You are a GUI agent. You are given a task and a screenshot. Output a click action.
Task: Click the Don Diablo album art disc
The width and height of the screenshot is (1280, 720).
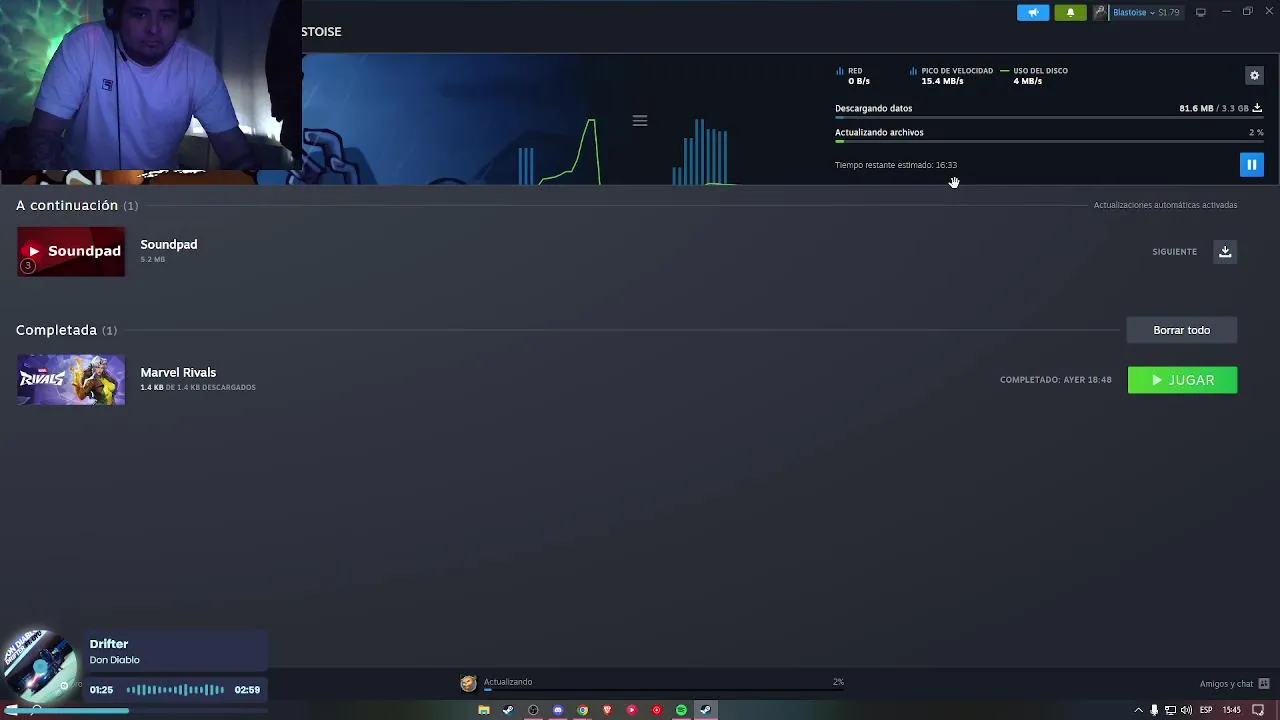[38, 668]
